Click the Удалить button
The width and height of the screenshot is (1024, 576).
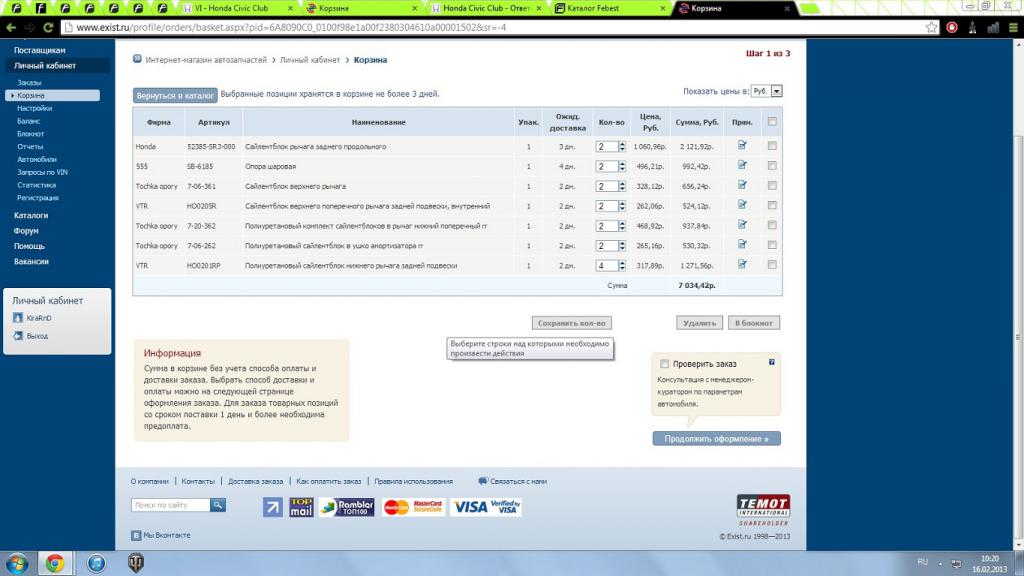[x=699, y=323]
